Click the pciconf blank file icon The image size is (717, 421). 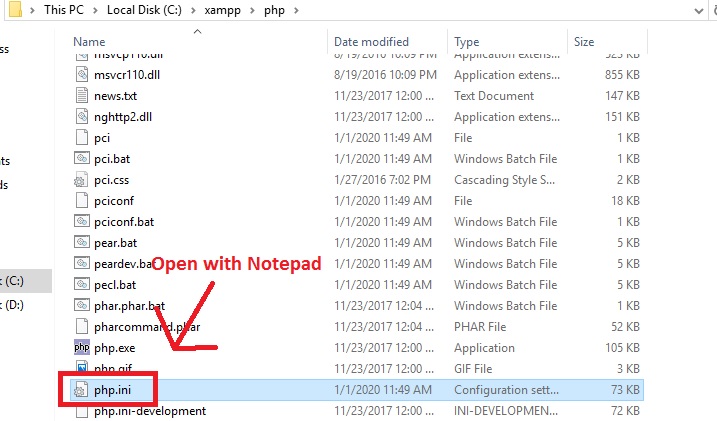81,201
